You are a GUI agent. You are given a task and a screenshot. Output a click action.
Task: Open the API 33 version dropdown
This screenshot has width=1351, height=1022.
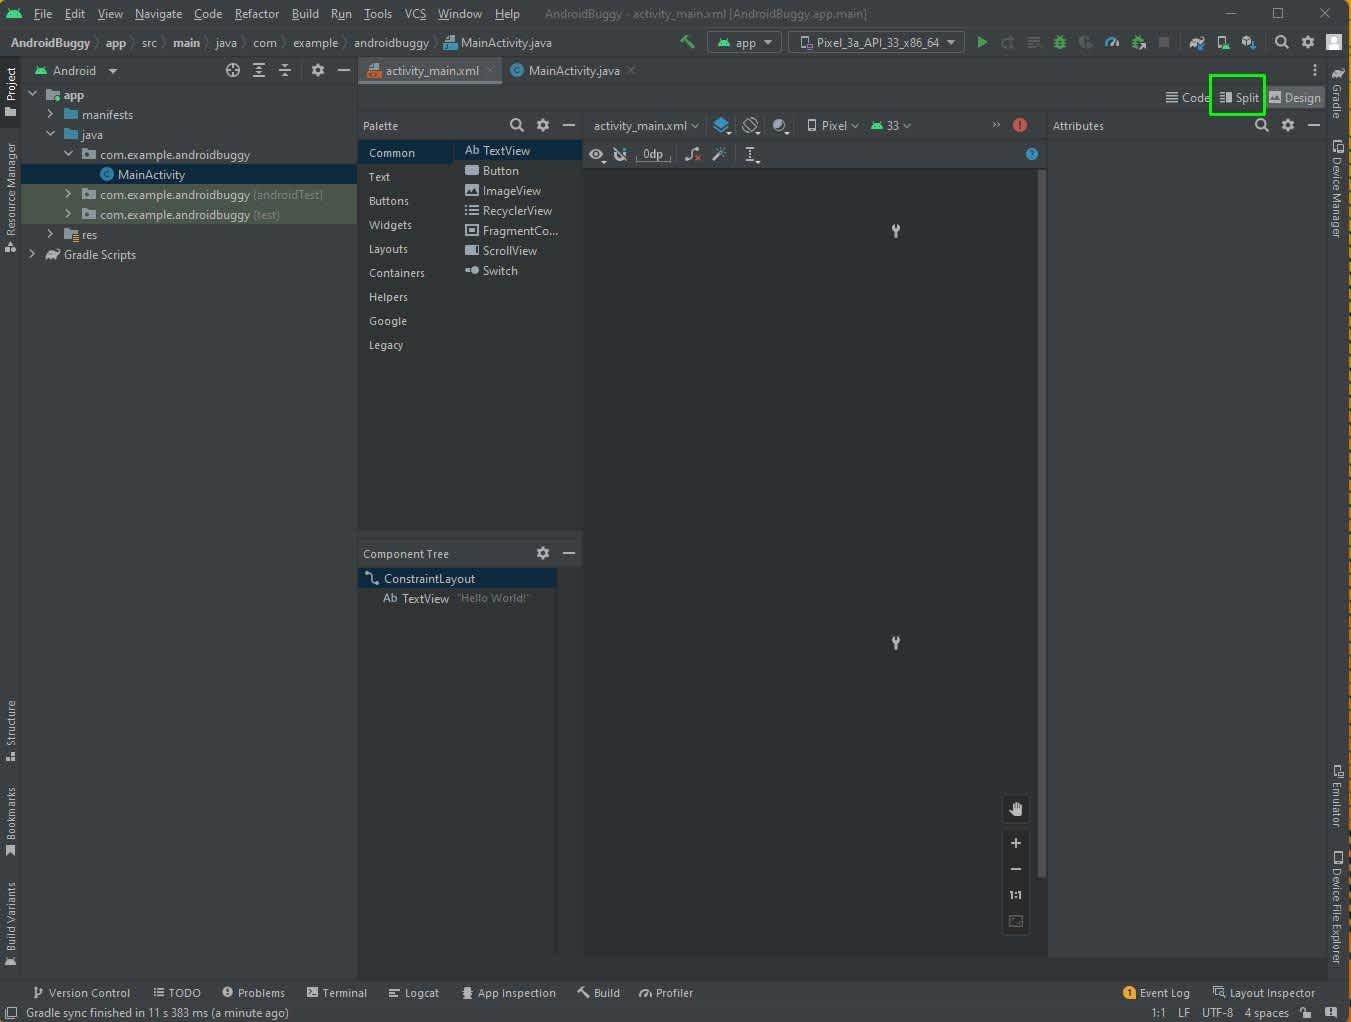[x=890, y=126]
